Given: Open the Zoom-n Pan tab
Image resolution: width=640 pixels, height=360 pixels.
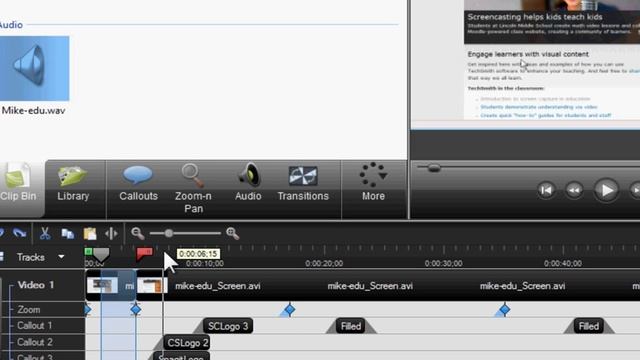Looking at the screenshot, I should (193, 189).
